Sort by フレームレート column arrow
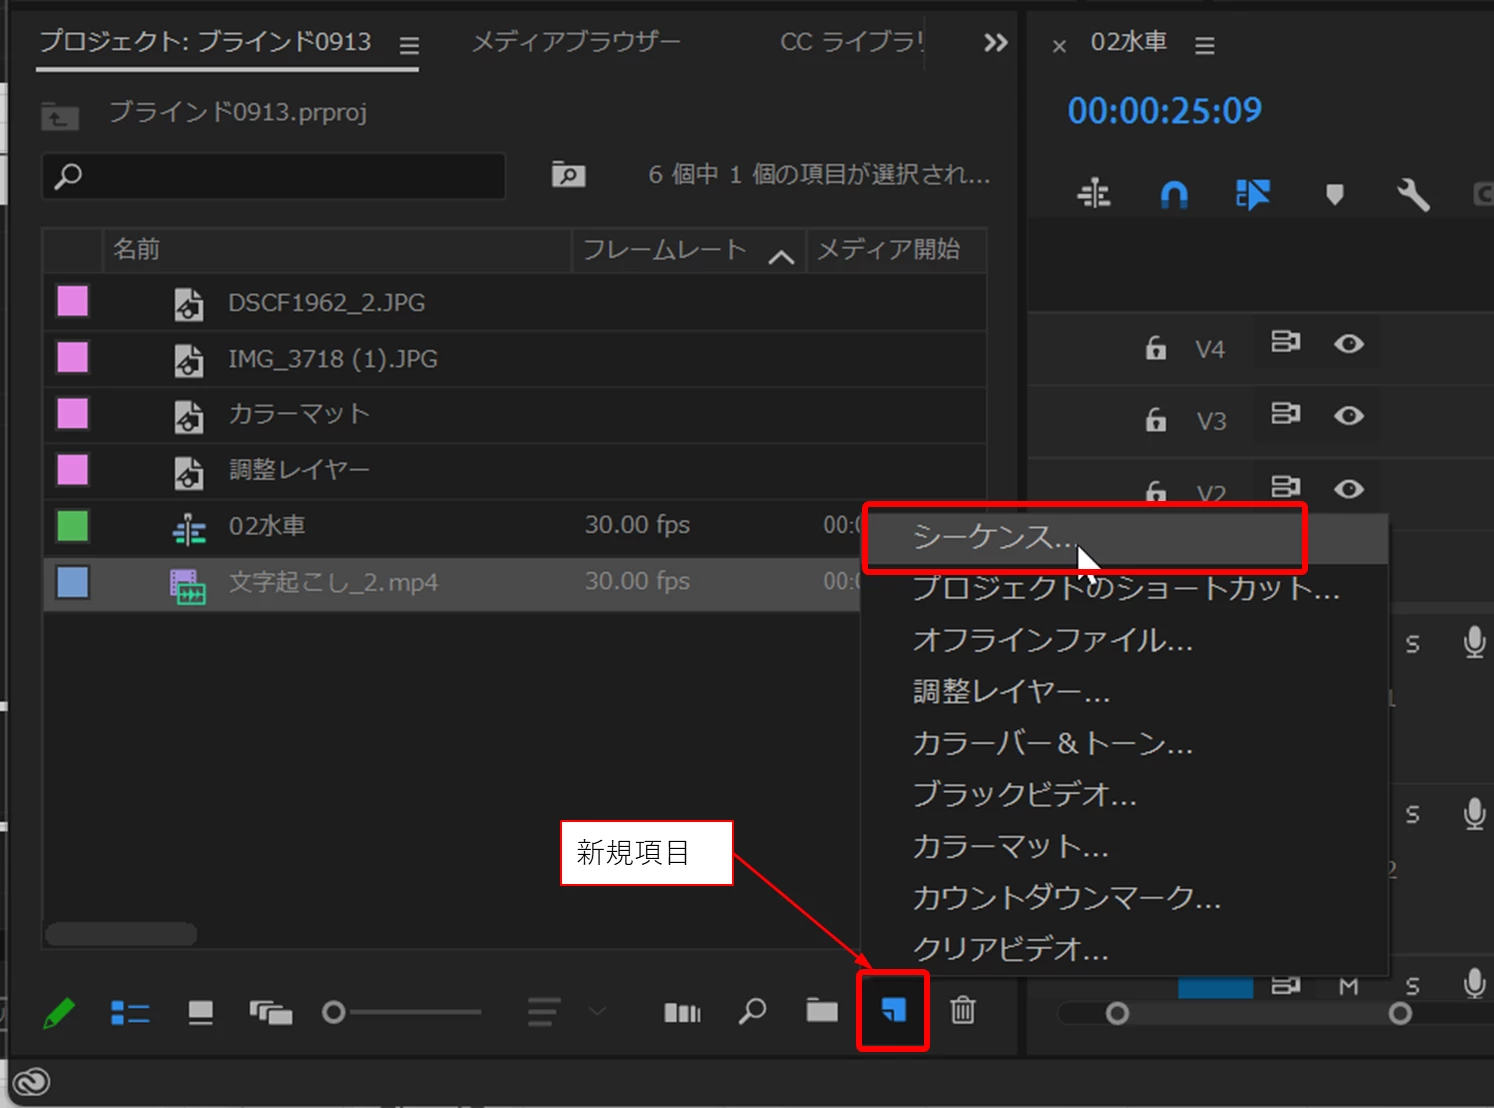The width and height of the screenshot is (1494, 1108). 781,257
